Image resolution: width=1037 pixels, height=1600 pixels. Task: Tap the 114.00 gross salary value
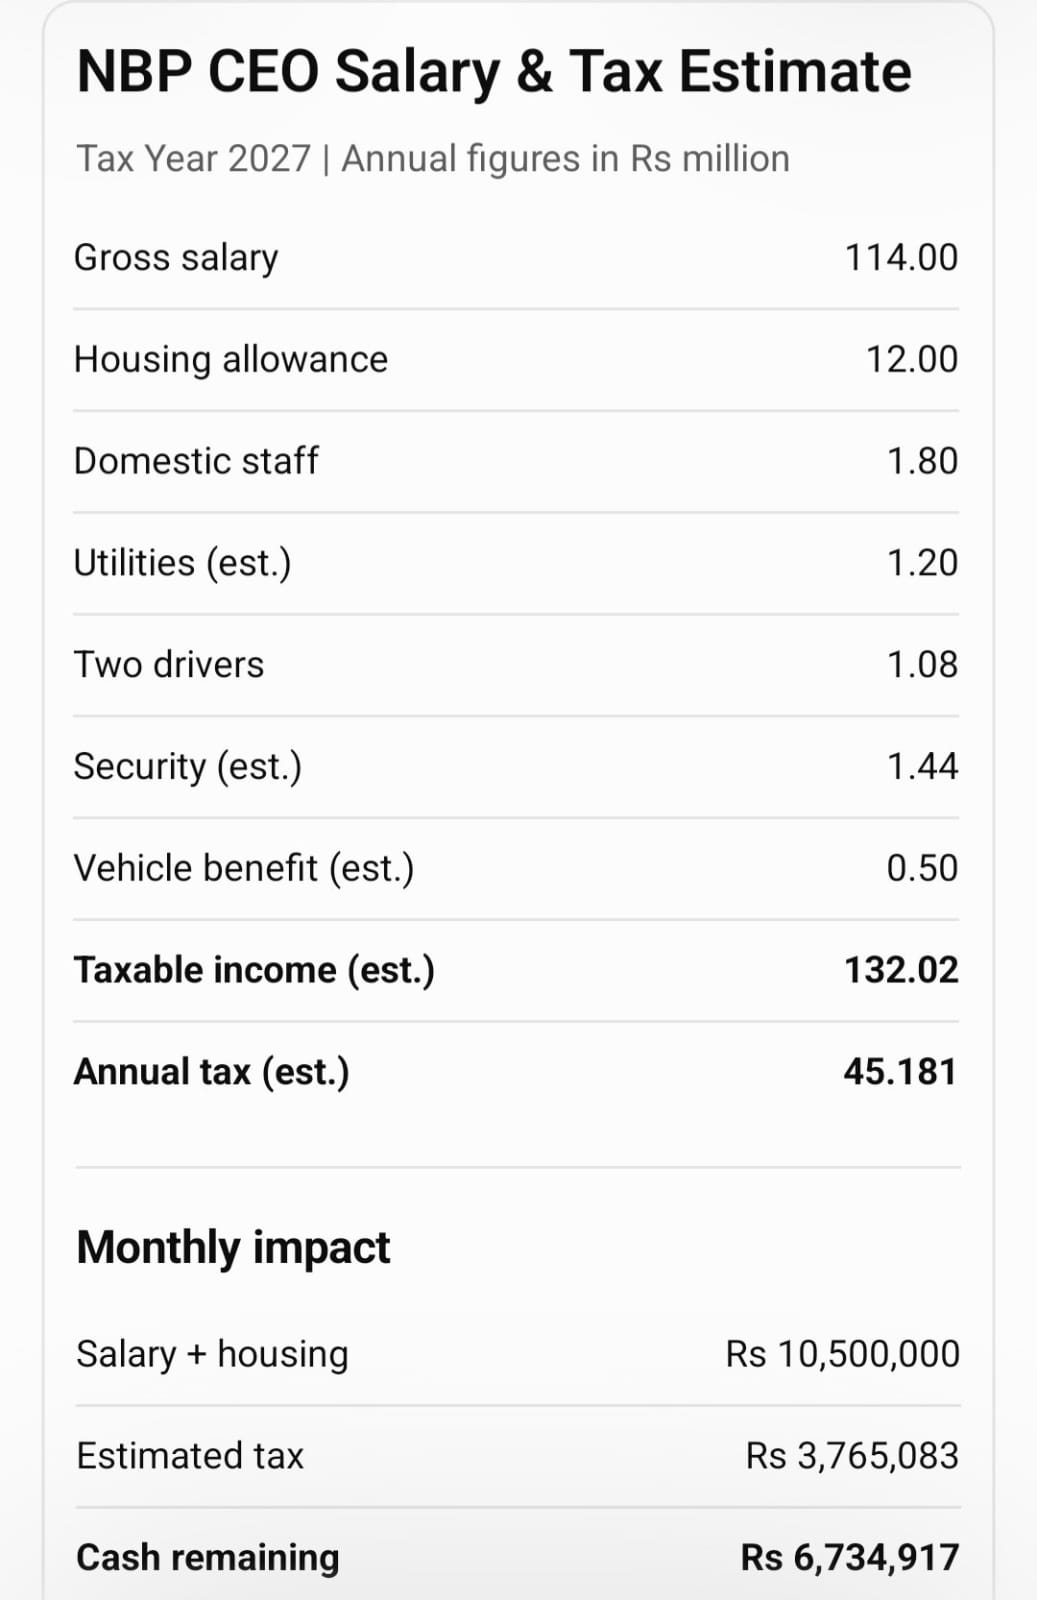tap(901, 258)
